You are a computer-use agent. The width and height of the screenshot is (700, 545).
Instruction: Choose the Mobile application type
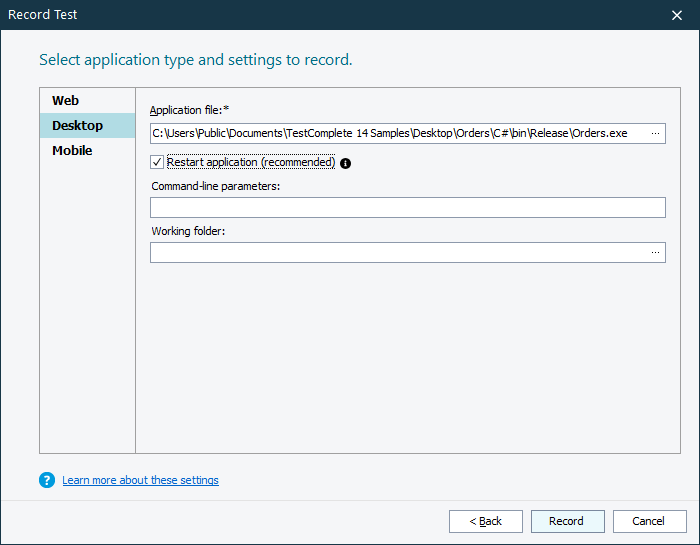click(x=73, y=151)
